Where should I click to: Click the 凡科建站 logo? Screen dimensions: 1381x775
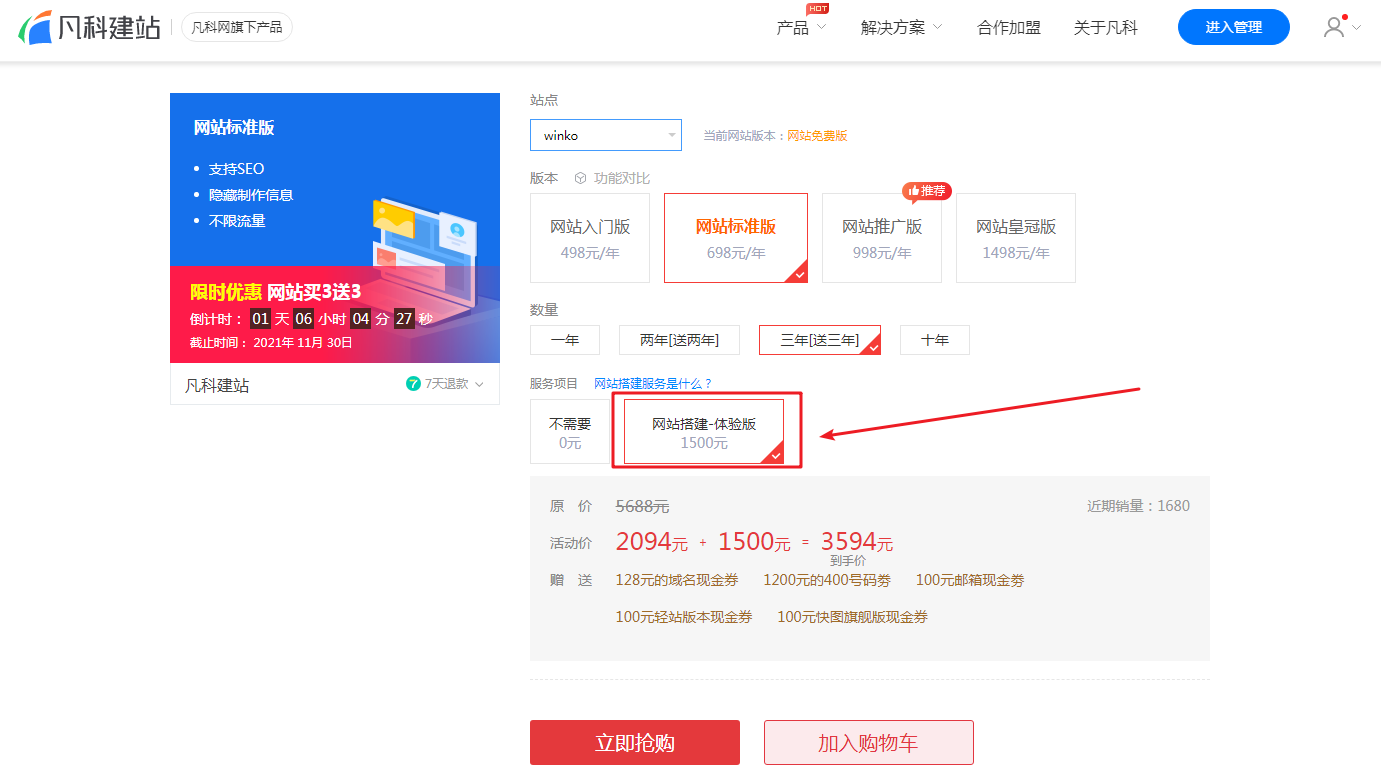[x=89, y=27]
